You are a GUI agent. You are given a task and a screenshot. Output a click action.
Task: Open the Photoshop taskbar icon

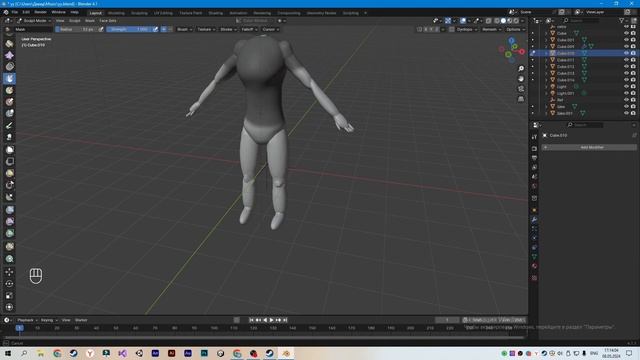[204, 353]
